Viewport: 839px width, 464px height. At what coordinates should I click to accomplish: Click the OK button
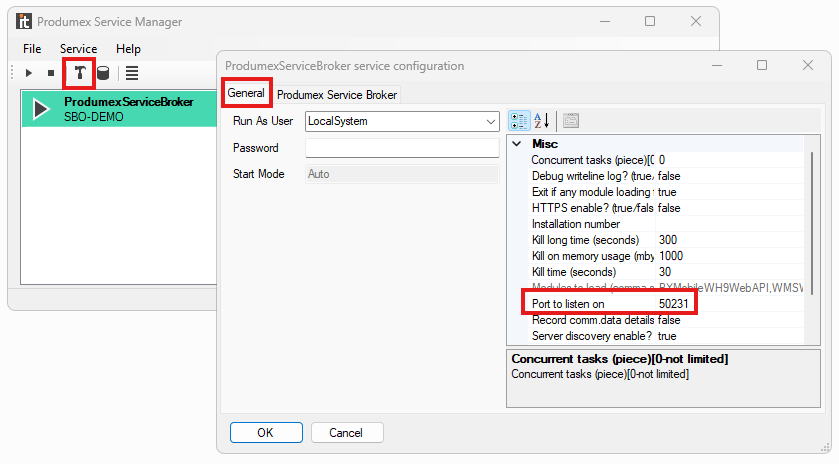[x=265, y=433]
